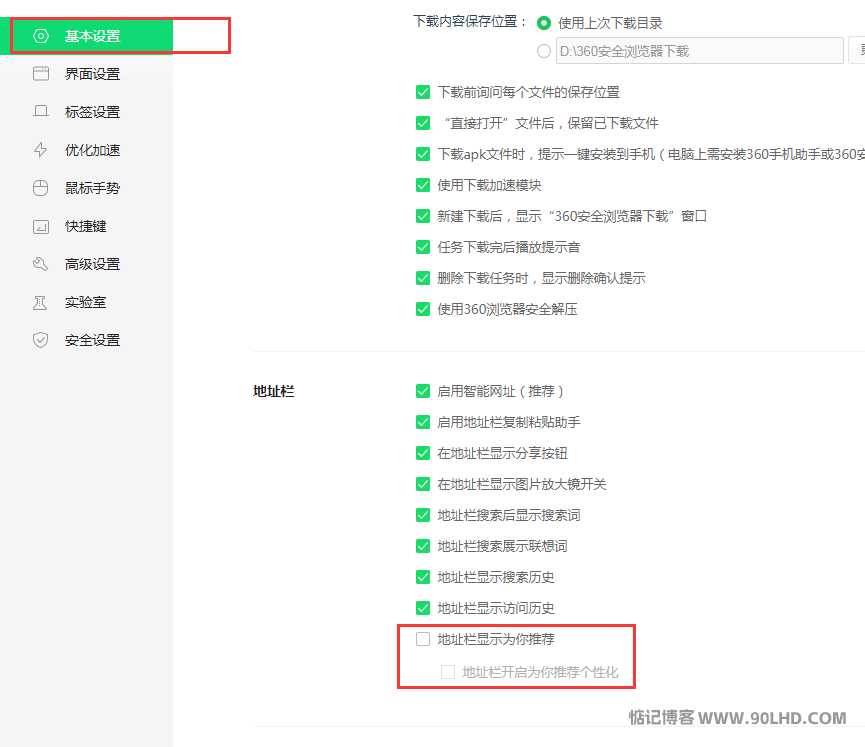The height and width of the screenshot is (747, 865).
Task: Disable 使用下载加速模块
Action: tap(423, 185)
